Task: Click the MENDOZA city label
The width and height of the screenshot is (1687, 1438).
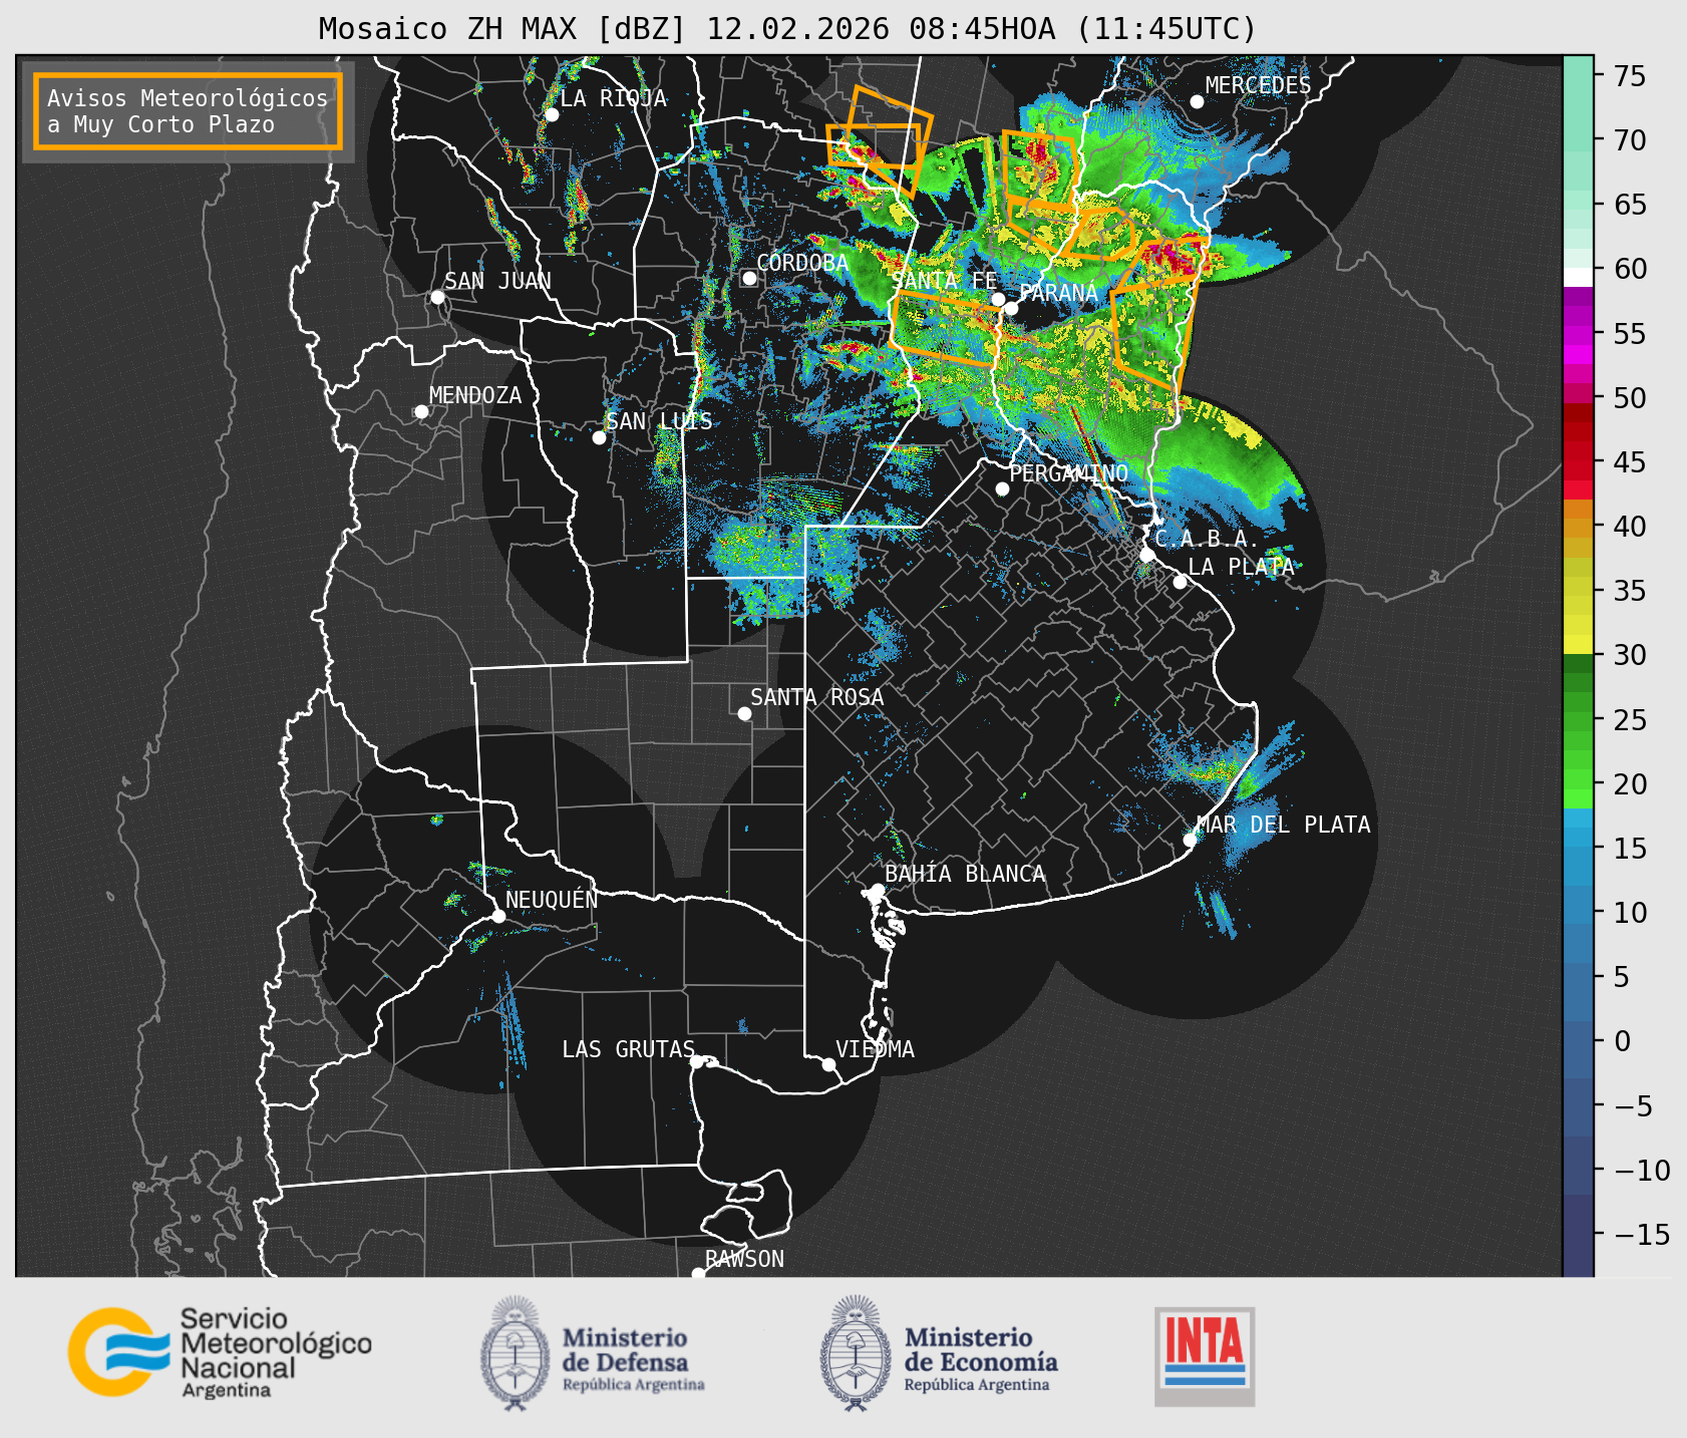Action: tap(475, 395)
